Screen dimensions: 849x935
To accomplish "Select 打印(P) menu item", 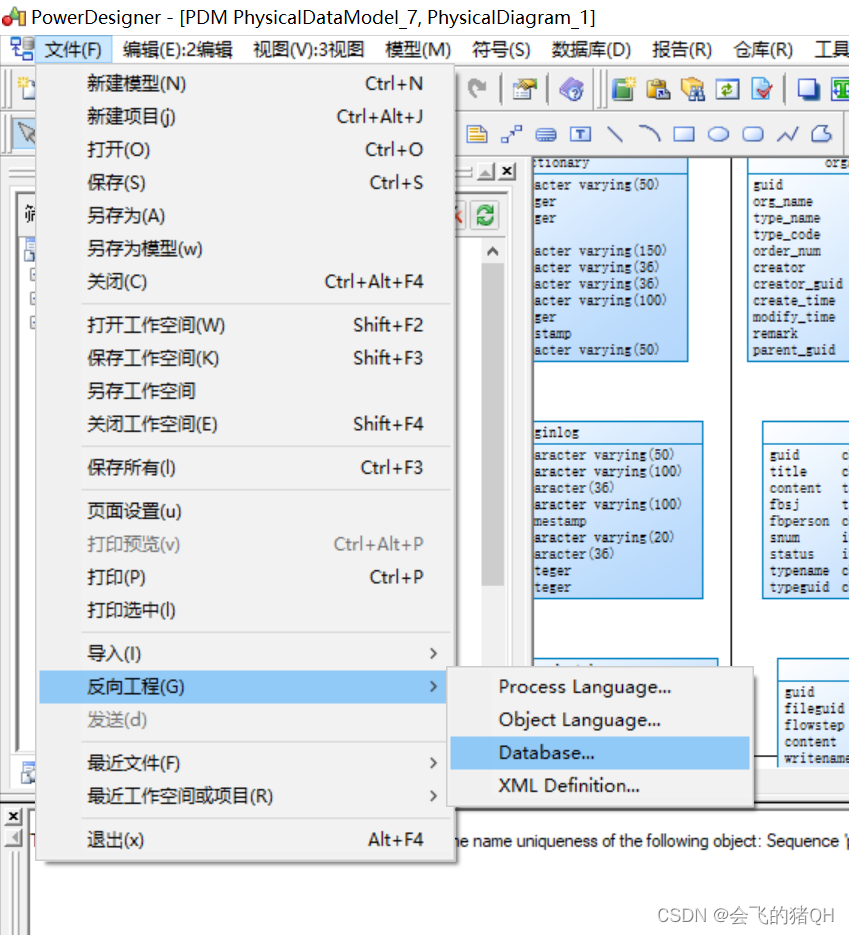I will pos(243,577).
